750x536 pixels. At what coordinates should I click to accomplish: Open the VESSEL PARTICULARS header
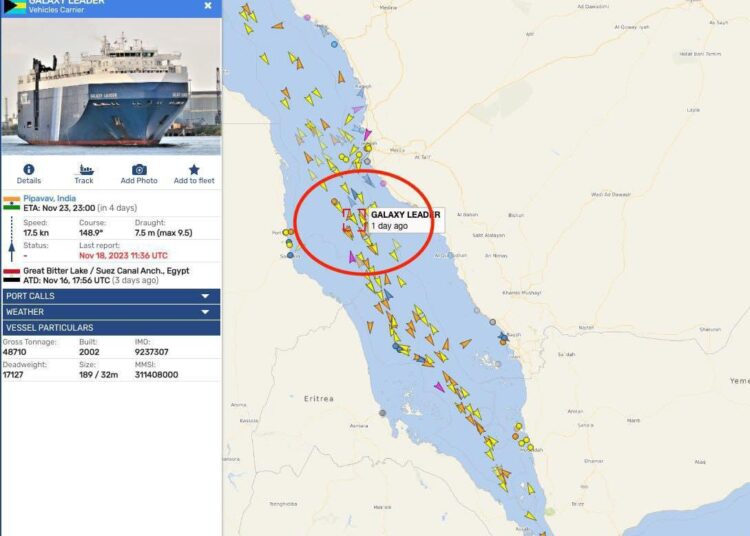coord(111,328)
